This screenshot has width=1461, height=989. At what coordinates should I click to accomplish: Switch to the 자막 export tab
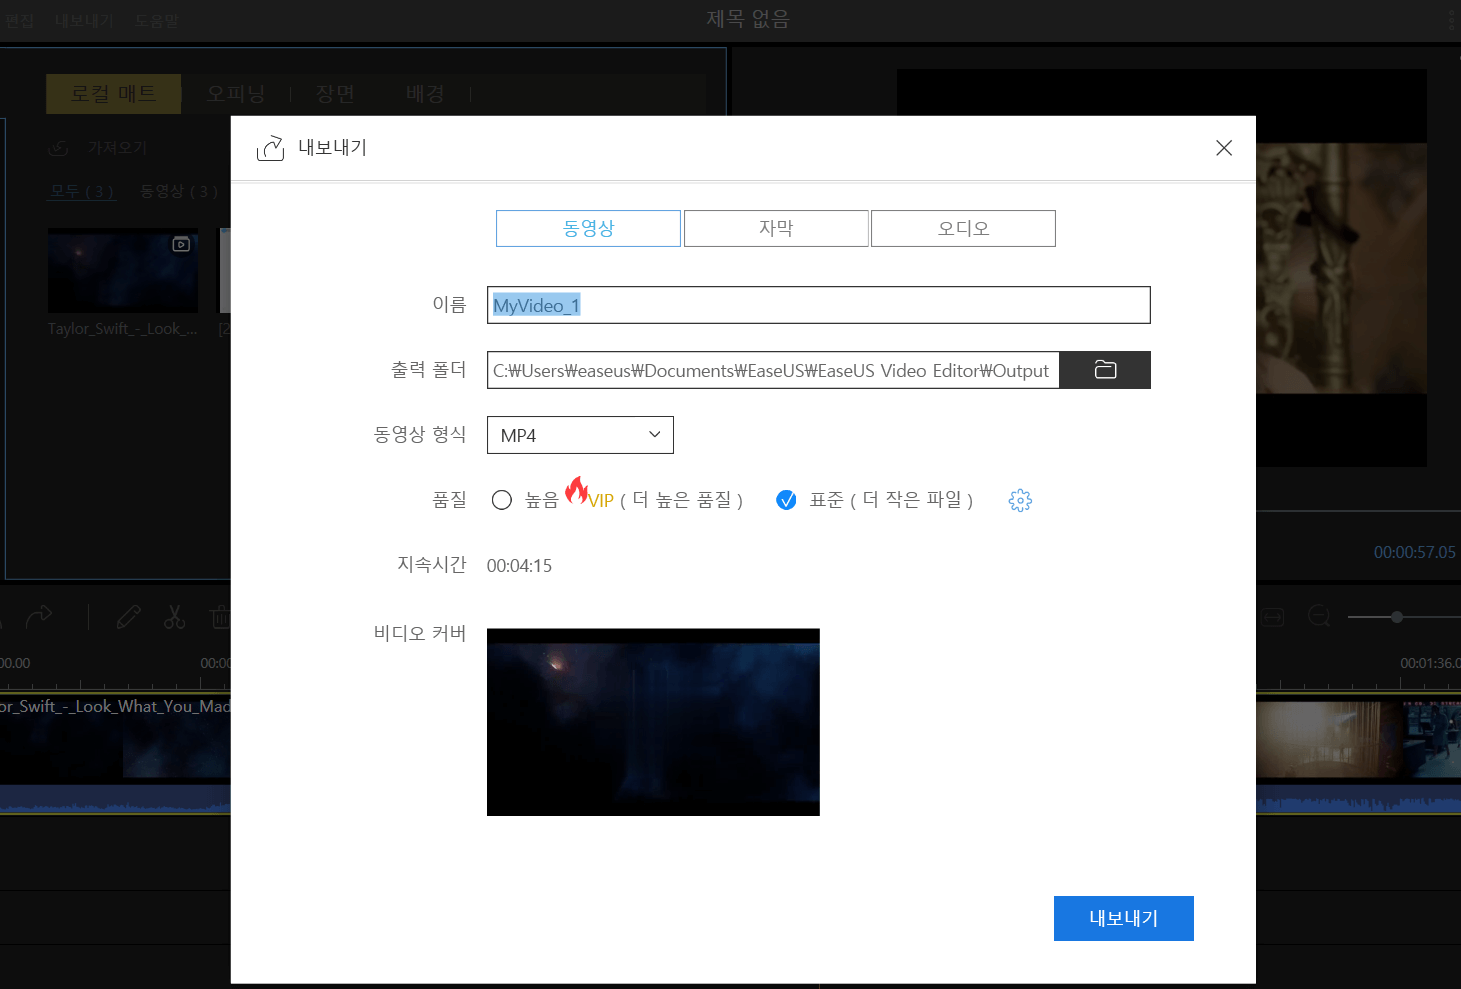[x=776, y=228]
